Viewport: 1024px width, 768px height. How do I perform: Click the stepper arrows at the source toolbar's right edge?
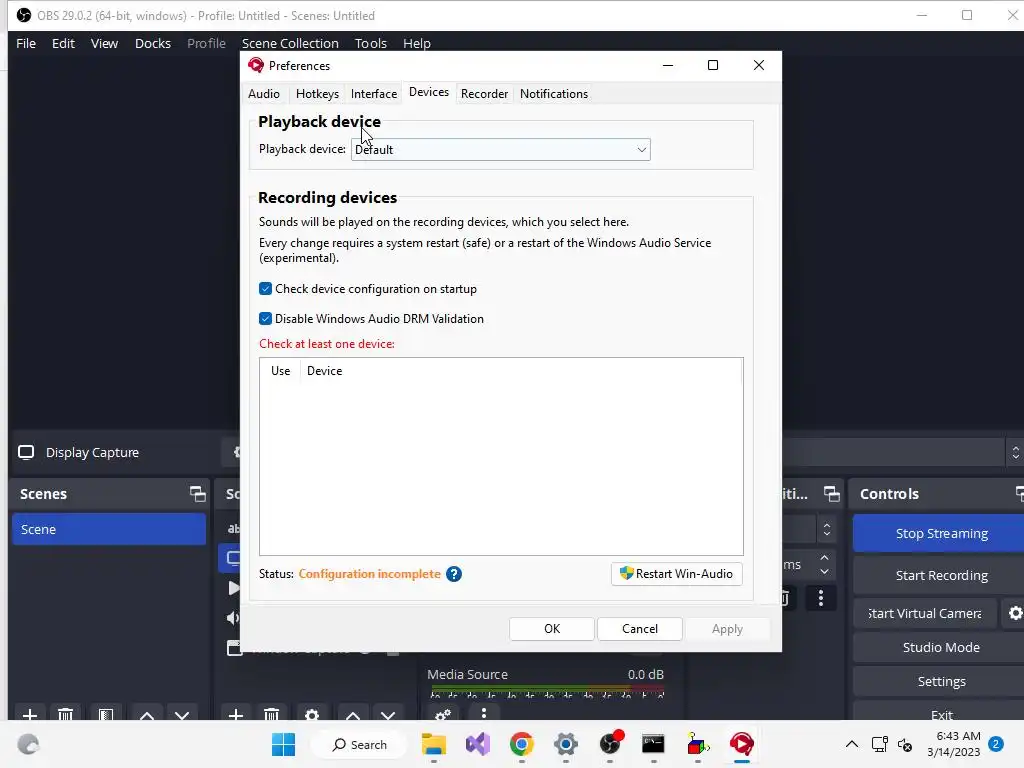point(1015,453)
